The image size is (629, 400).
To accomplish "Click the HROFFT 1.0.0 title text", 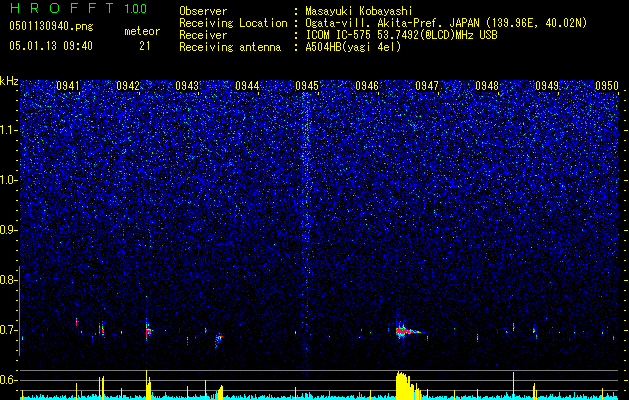I will (78, 8).
